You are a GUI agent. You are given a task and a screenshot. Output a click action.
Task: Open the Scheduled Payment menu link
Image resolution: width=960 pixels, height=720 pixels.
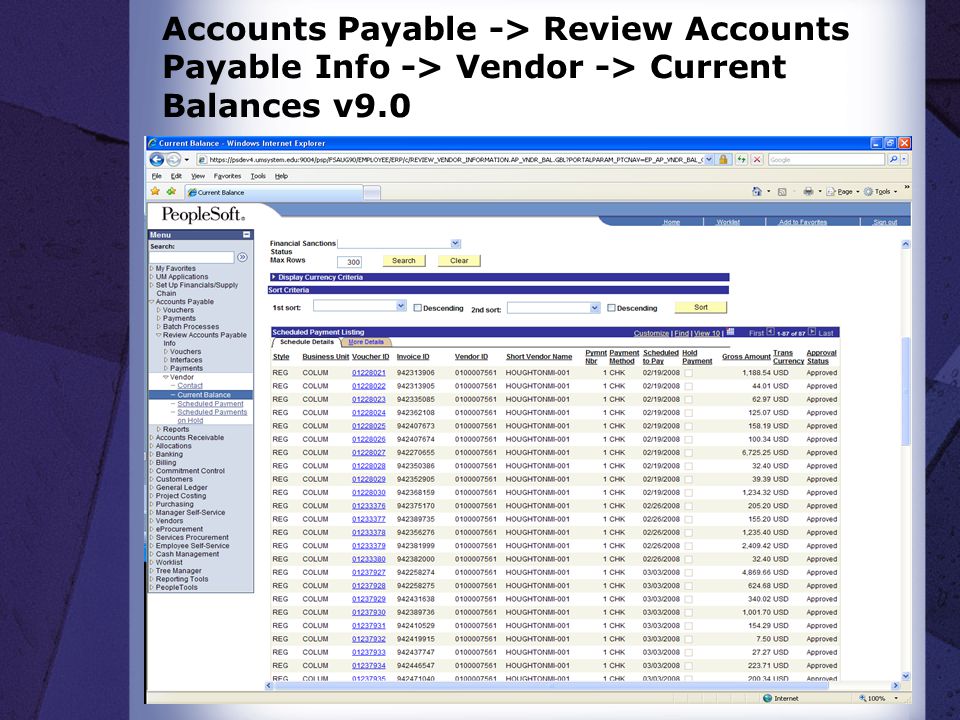click(x=210, y=404)
